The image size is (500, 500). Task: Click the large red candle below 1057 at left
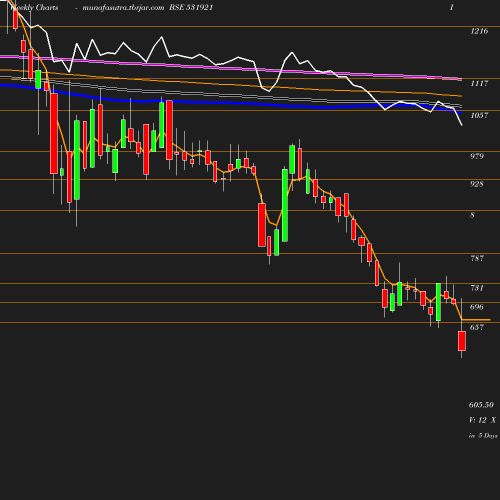point(54,134)
